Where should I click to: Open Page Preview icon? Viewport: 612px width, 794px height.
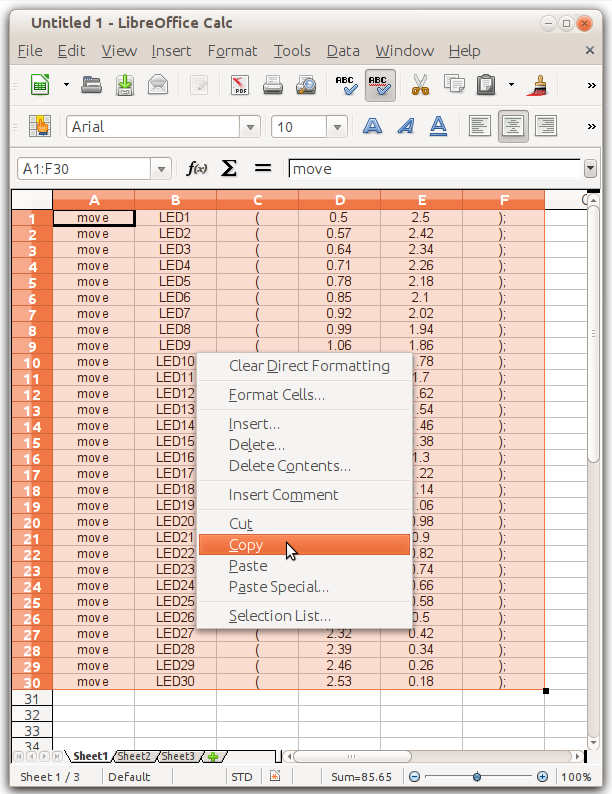tap(306, 85)
